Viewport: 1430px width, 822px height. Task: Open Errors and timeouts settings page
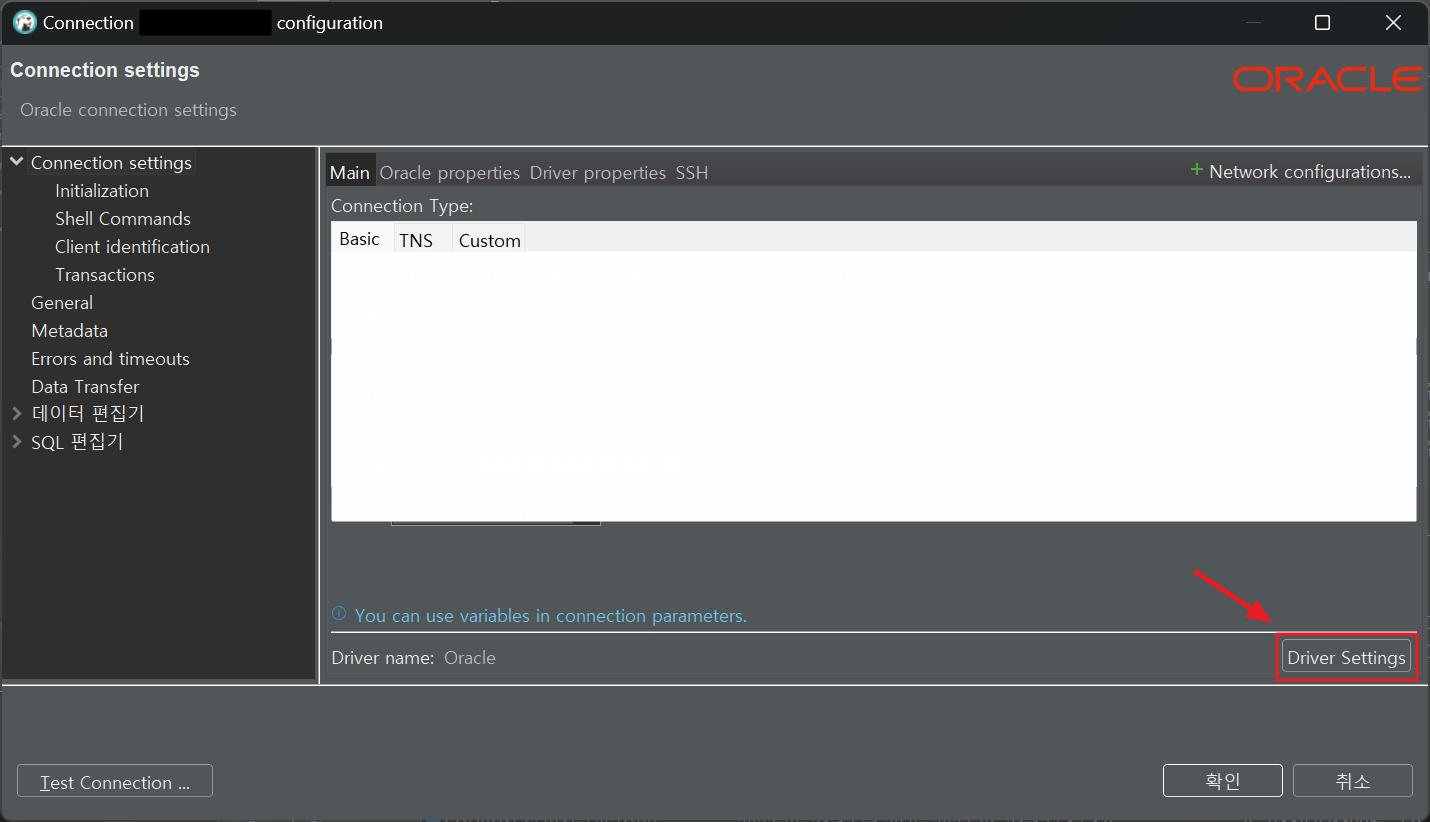click(110, 358)
